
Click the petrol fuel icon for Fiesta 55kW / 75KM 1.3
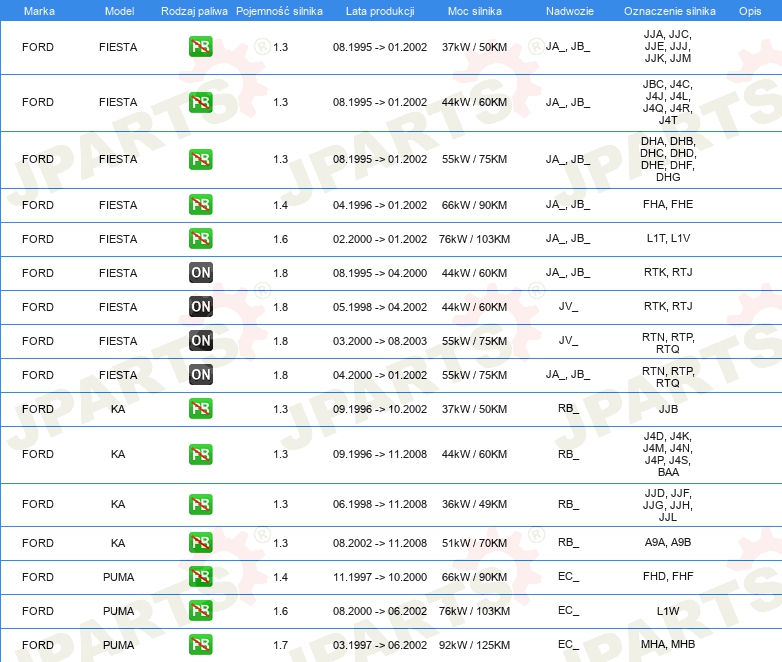point(200,159)
